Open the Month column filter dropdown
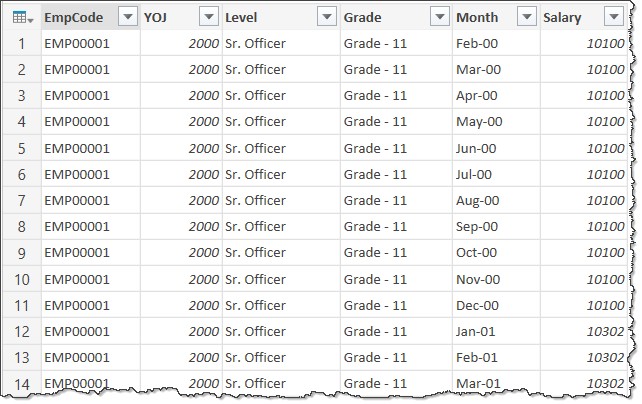The height and width of the screenshot is (404, 642). (x=525, y=18)
